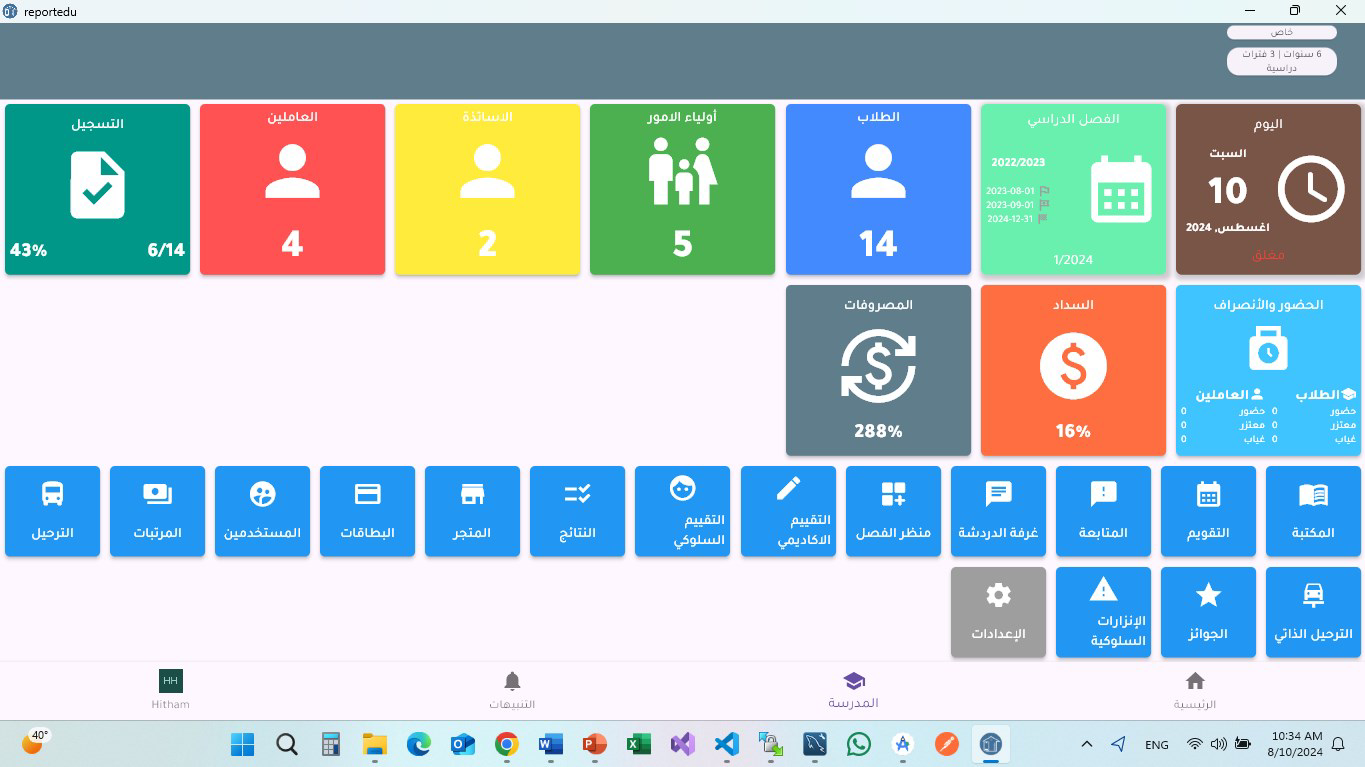The height and width of the screenshot is (767, 1365).
Task: Open the Payments (السداد) orange tile
Action: tap(1073, 370)
